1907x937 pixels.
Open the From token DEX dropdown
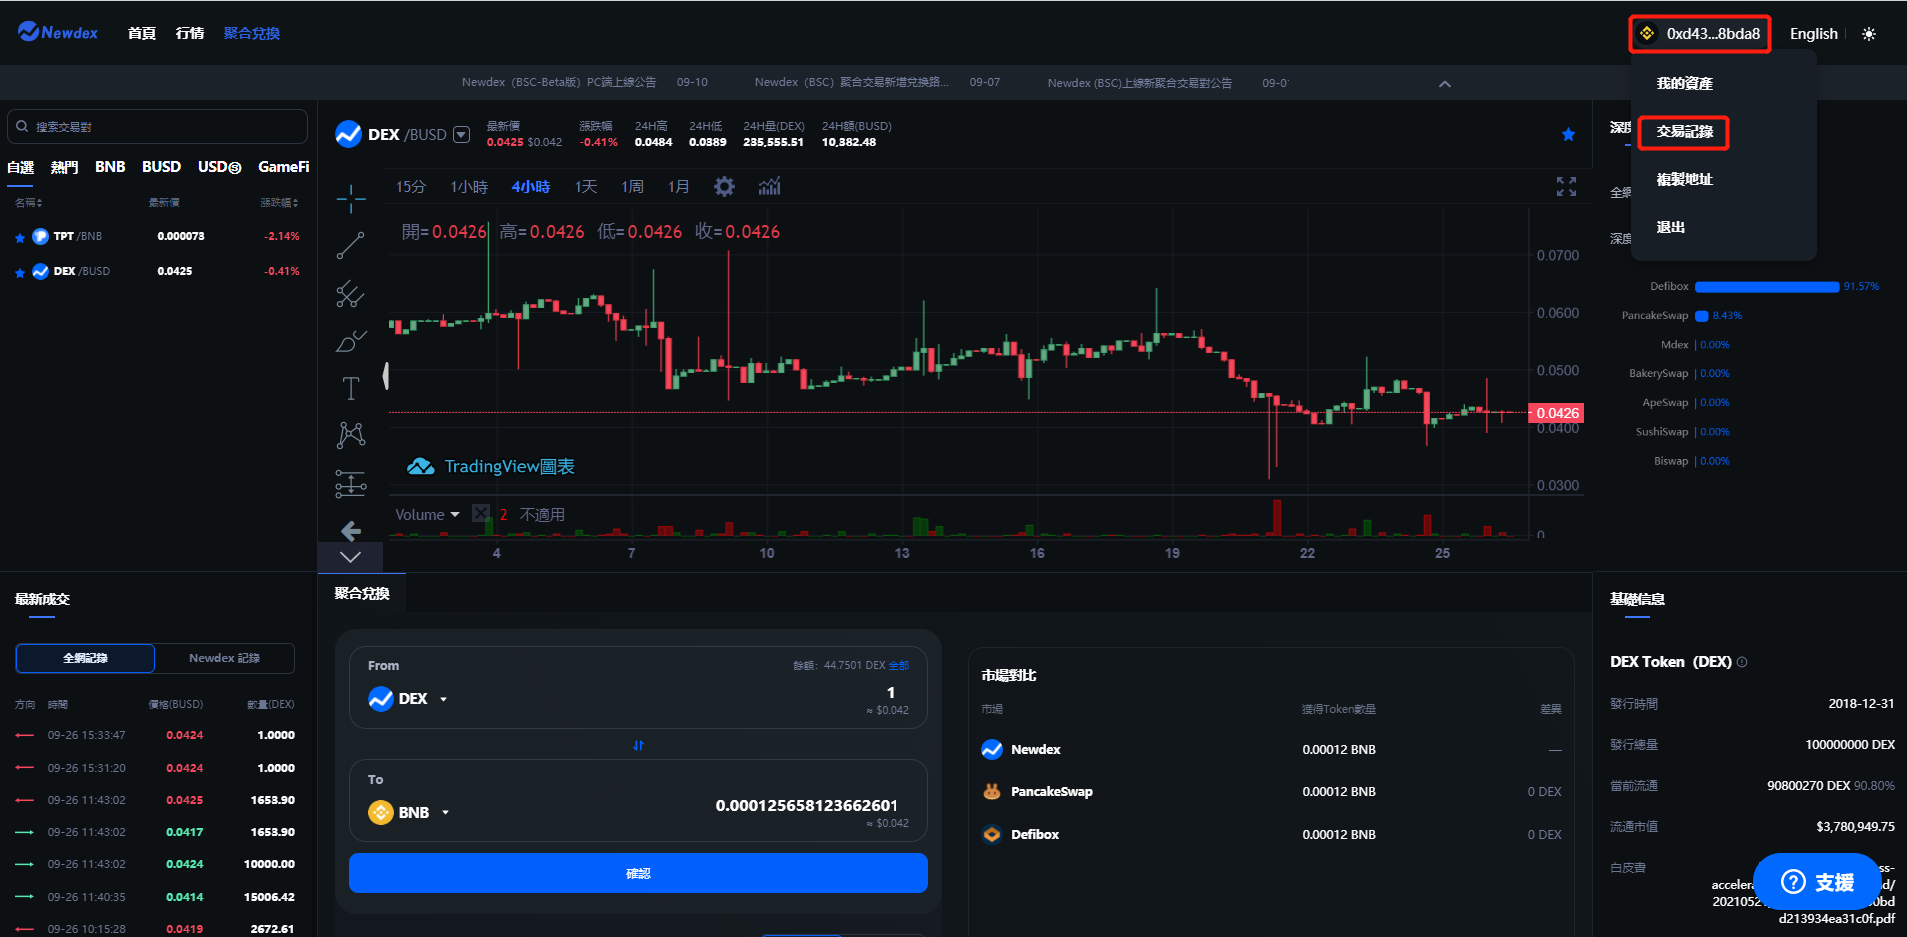(408, 699)
